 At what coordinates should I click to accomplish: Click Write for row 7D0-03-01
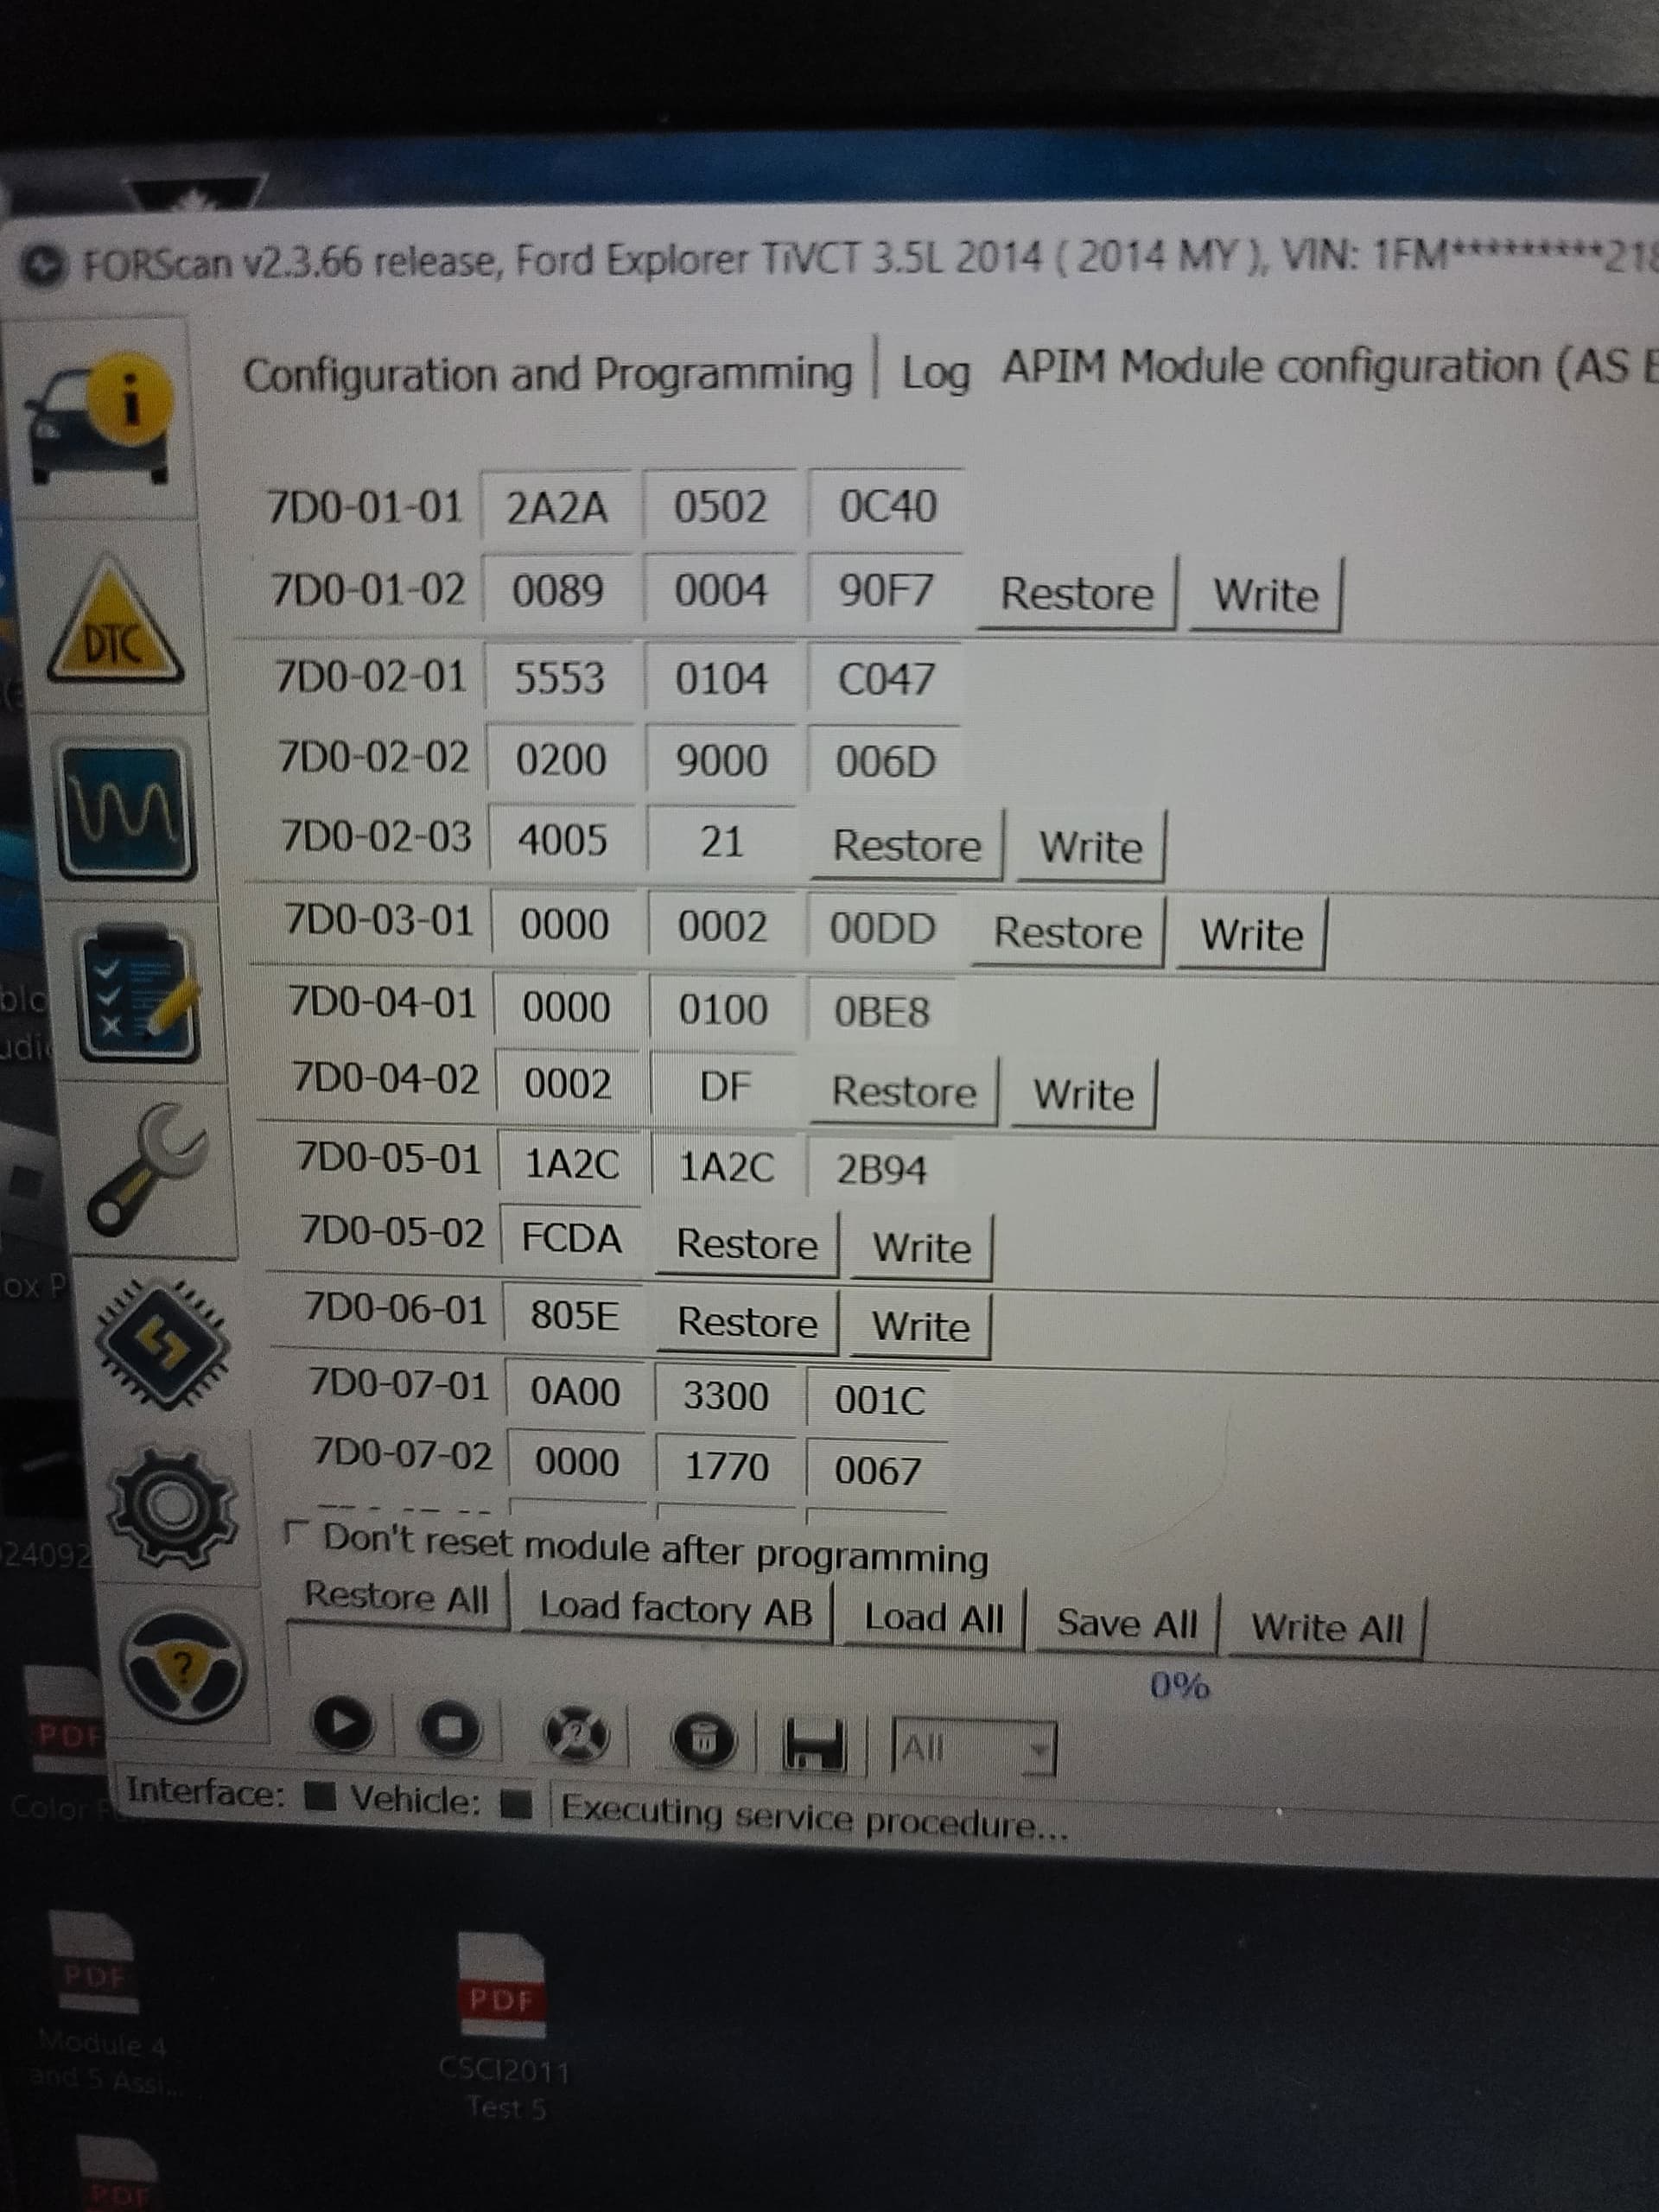click(x=1252, y=936)
